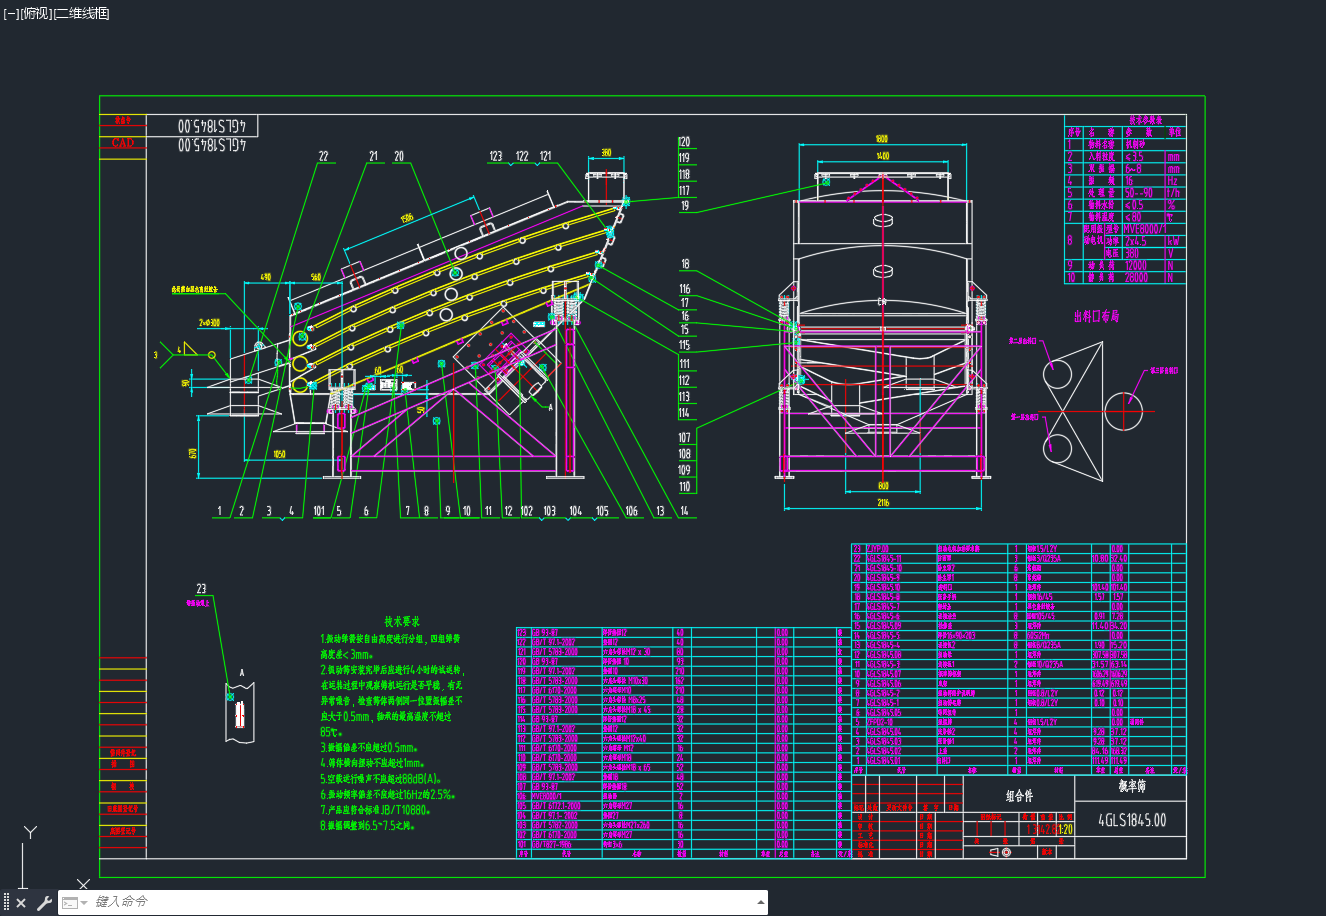Expand recent commands dropdown arrow
The width and height of the screenshot is (1326, 916).
85,903
